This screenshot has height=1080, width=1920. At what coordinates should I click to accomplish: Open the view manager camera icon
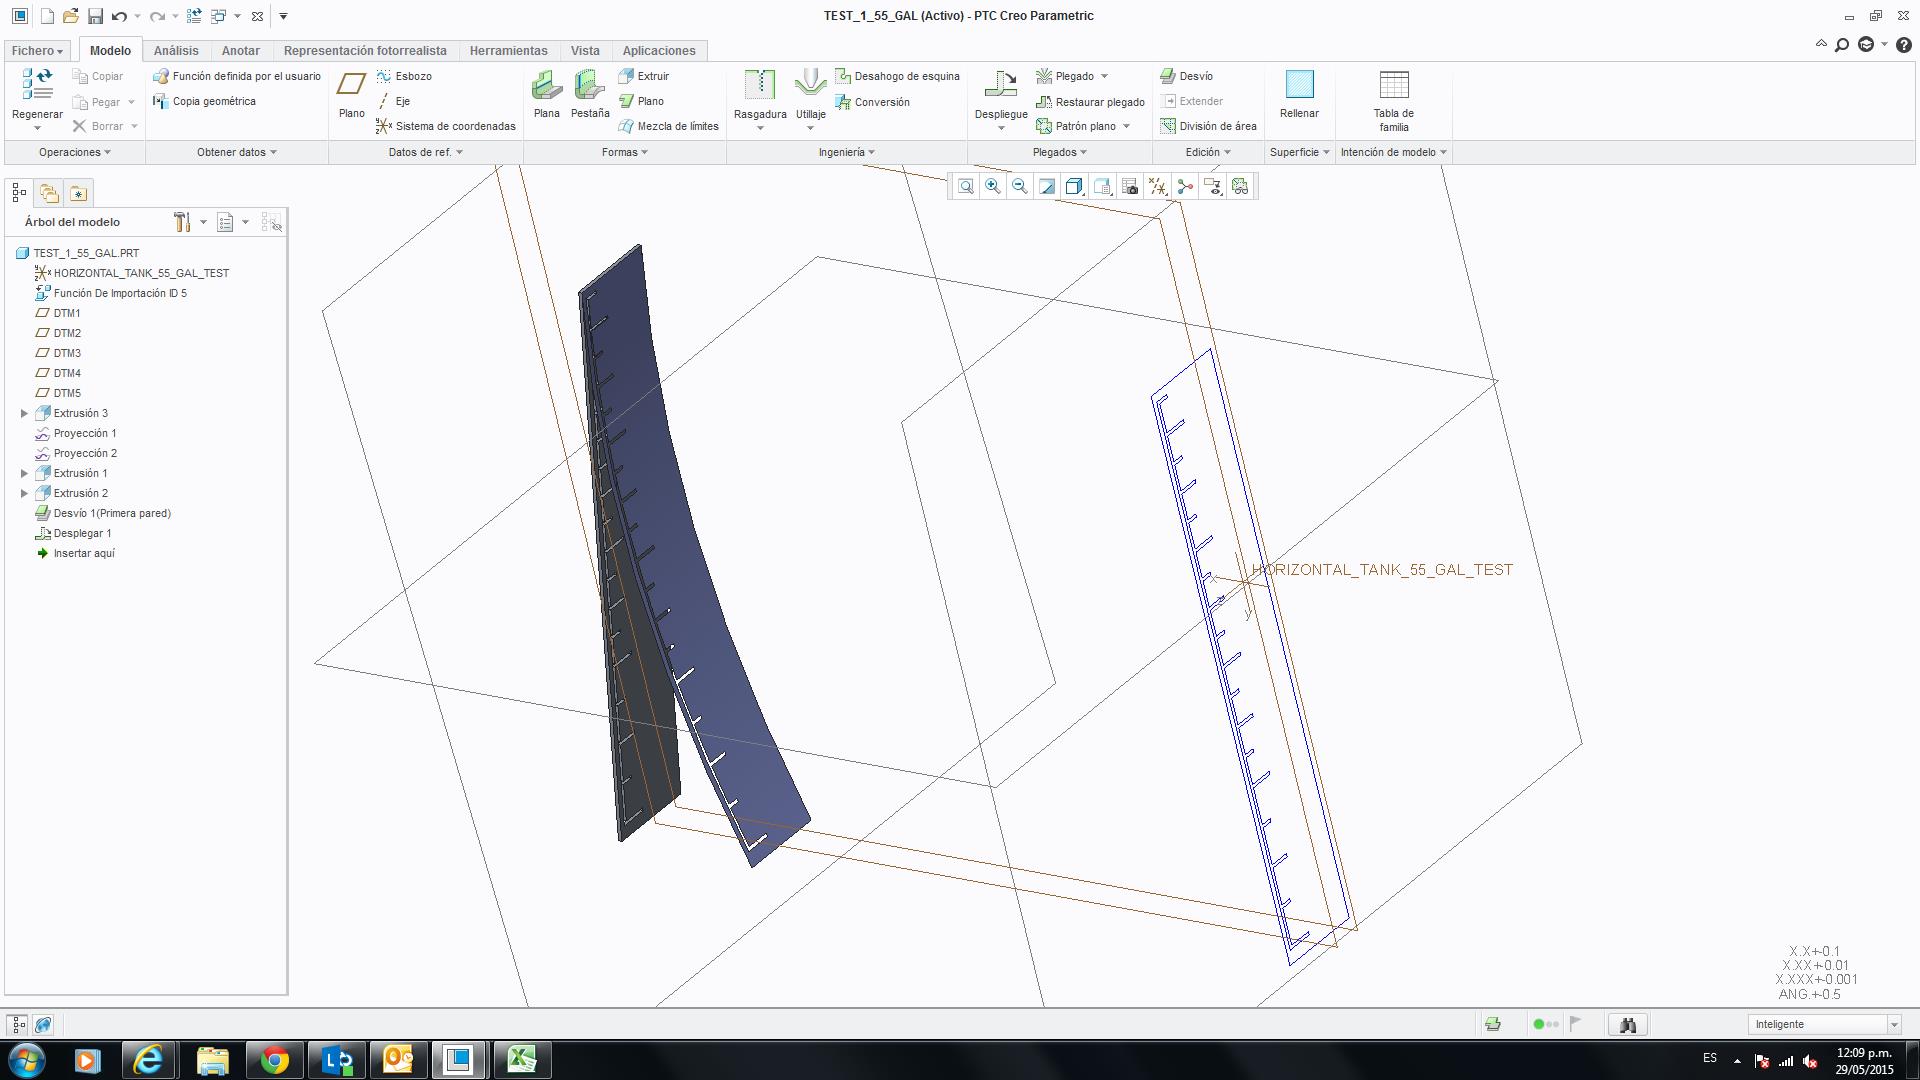[x=1130, y=186]
